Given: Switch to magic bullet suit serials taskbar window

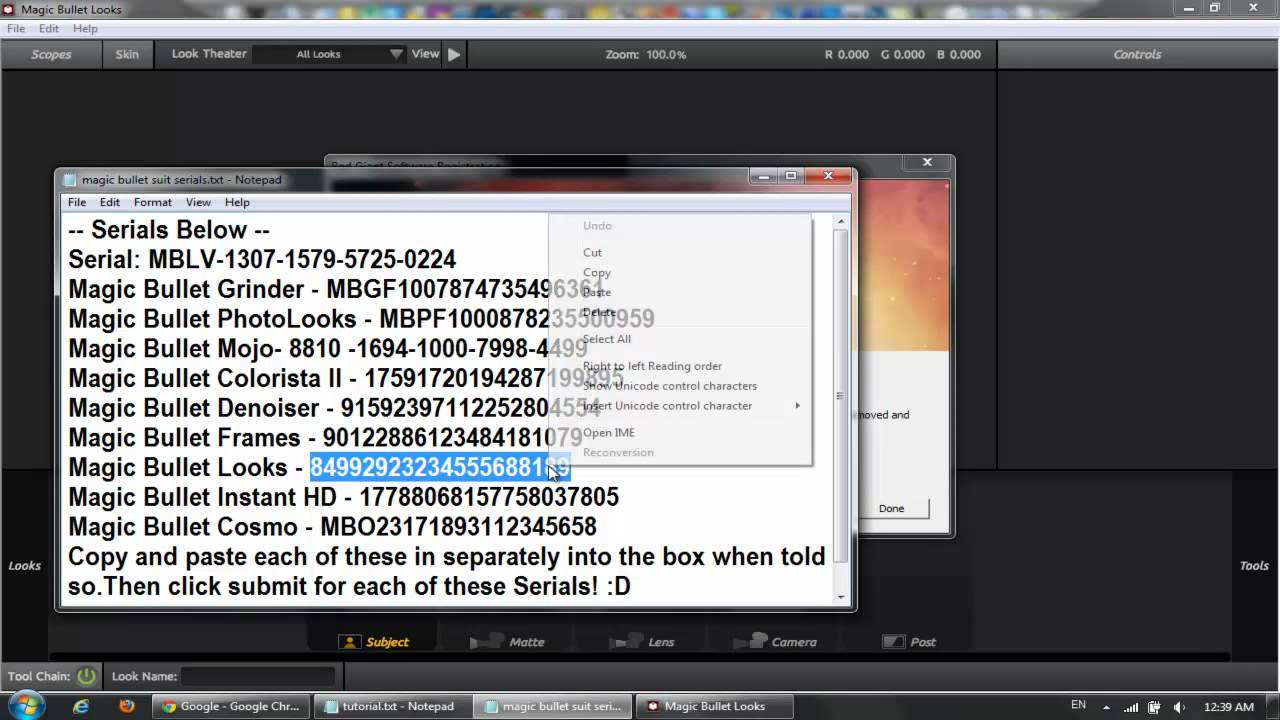Looking at the screenshot, I should point(553,706).
